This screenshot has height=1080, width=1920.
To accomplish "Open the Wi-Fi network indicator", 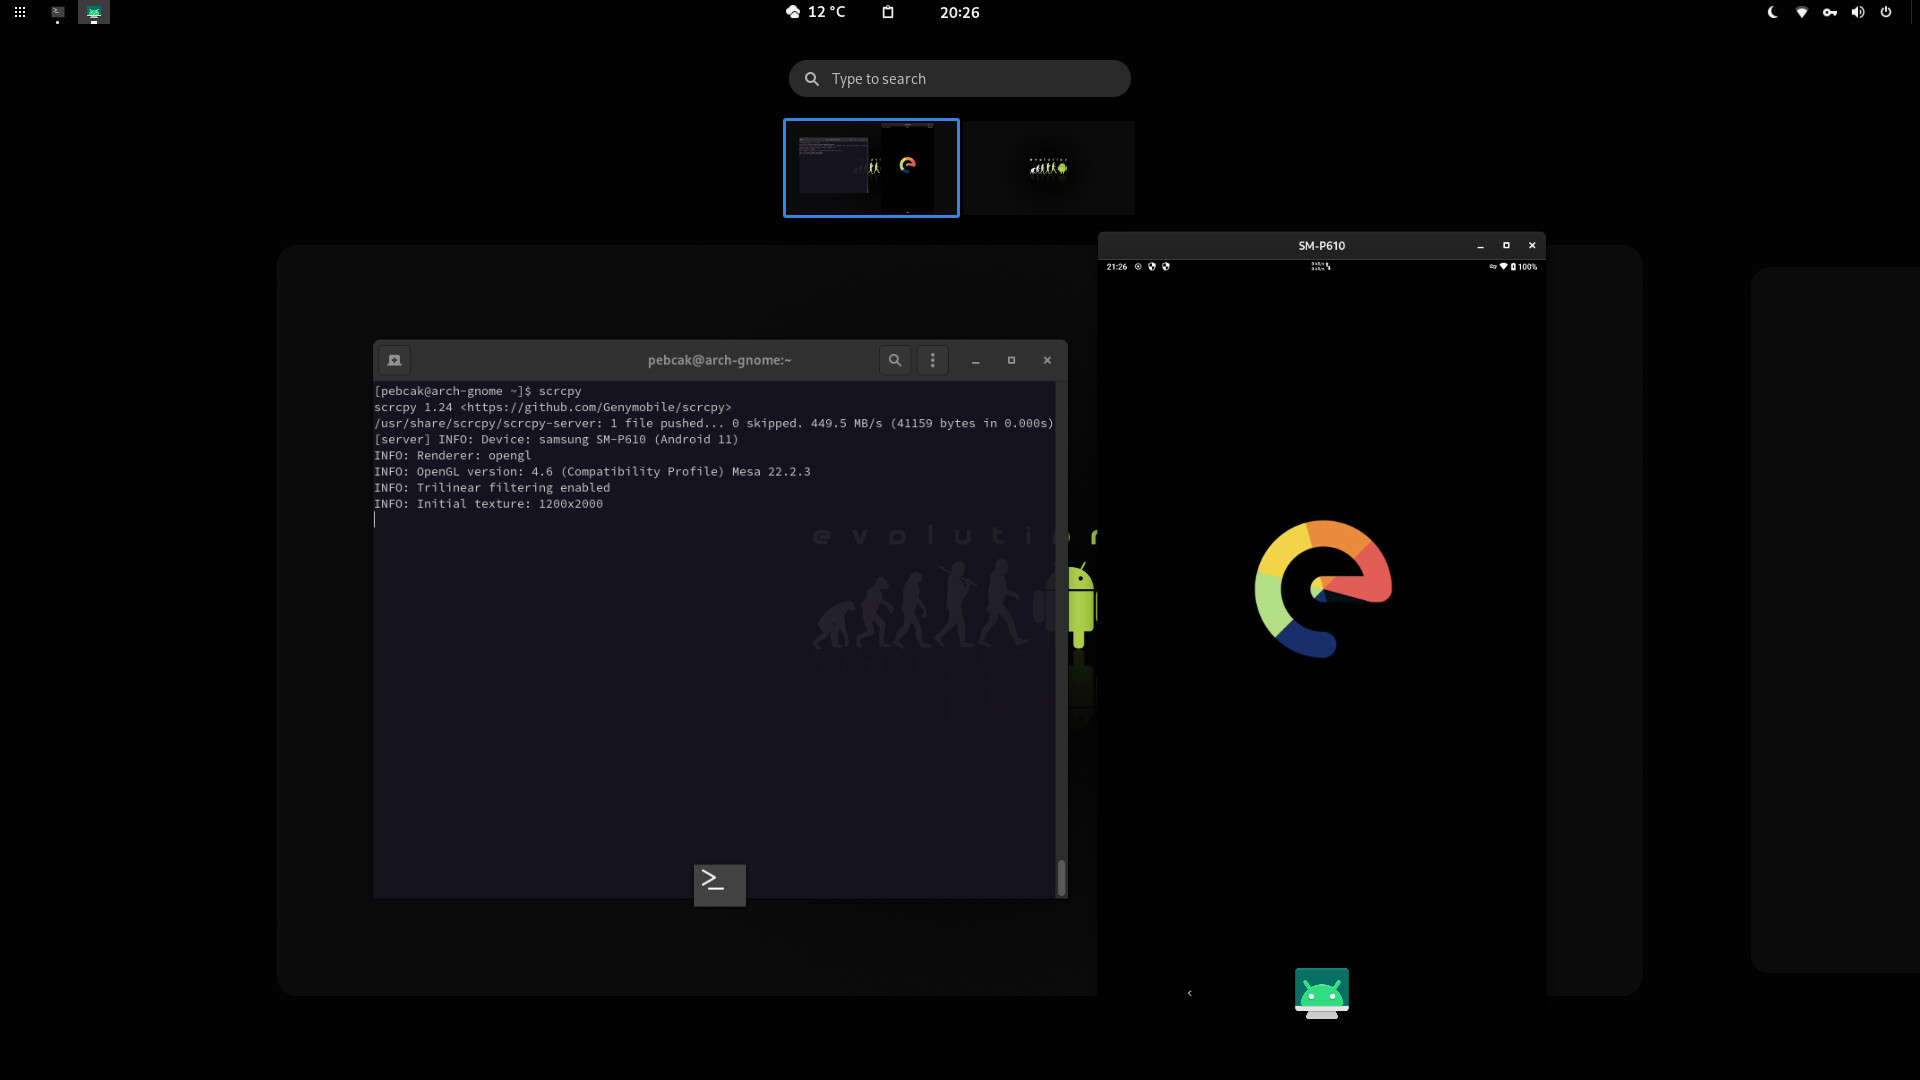I will [x=1801, y=12].
